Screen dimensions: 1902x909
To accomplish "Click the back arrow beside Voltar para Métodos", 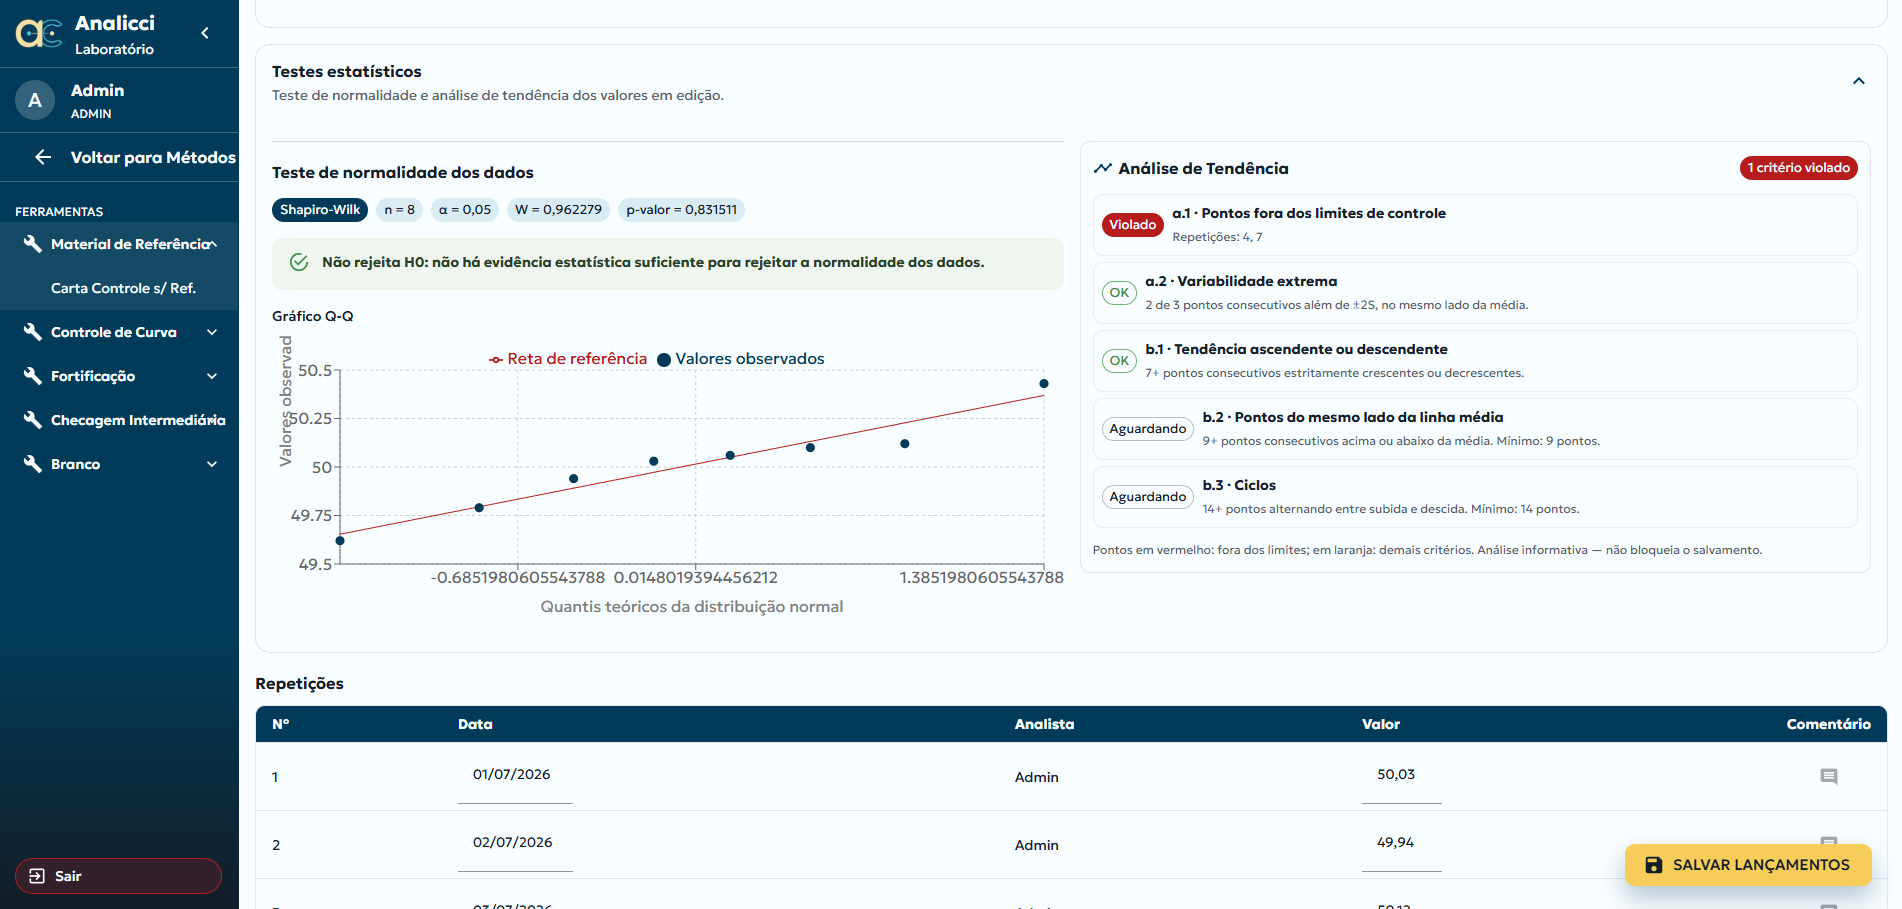I will [43, 157].
